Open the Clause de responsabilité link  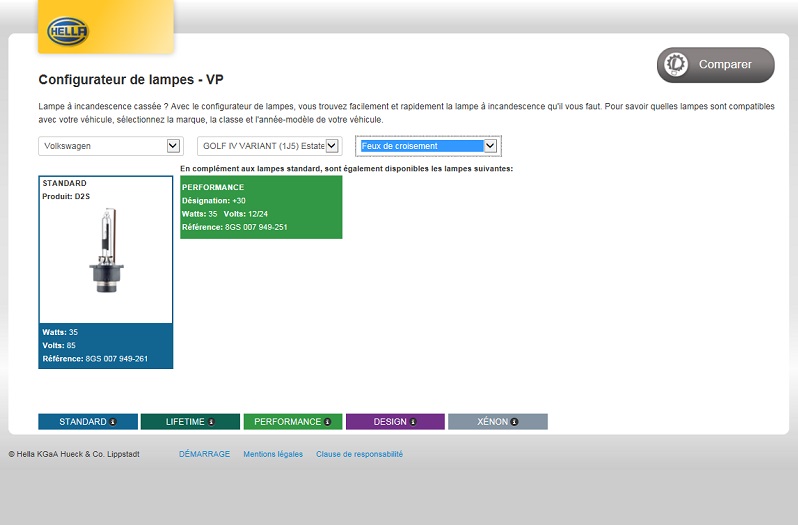tap(359, 454)
